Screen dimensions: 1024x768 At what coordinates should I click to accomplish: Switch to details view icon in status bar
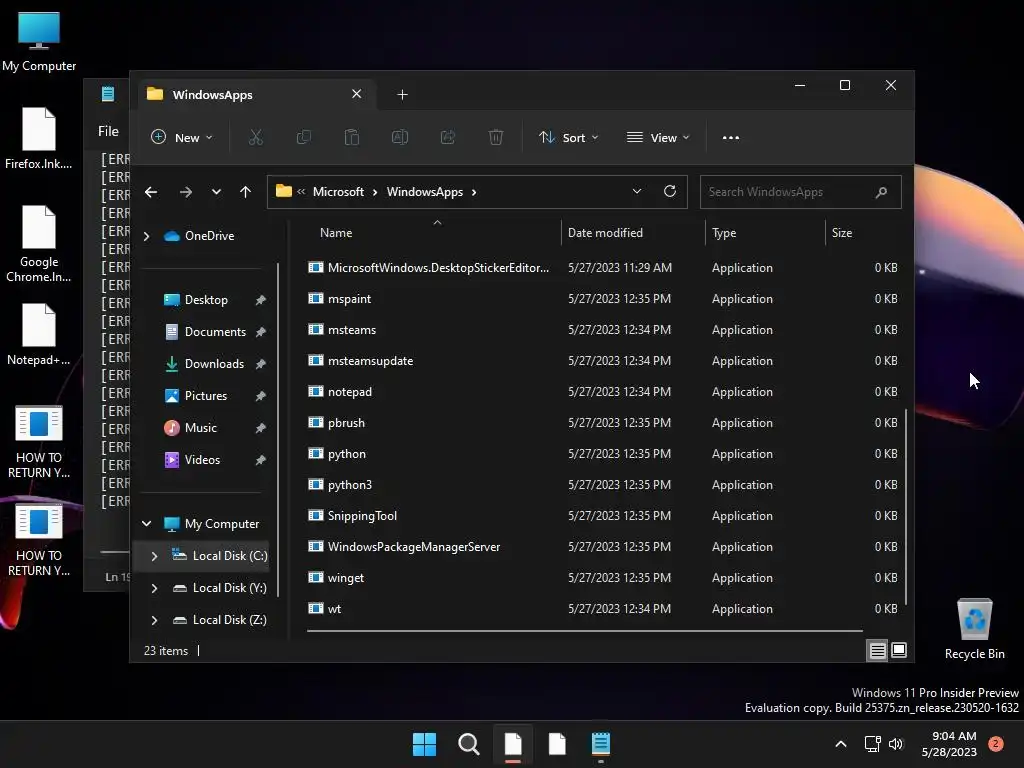pyautogui.click(x=877, y=650)
